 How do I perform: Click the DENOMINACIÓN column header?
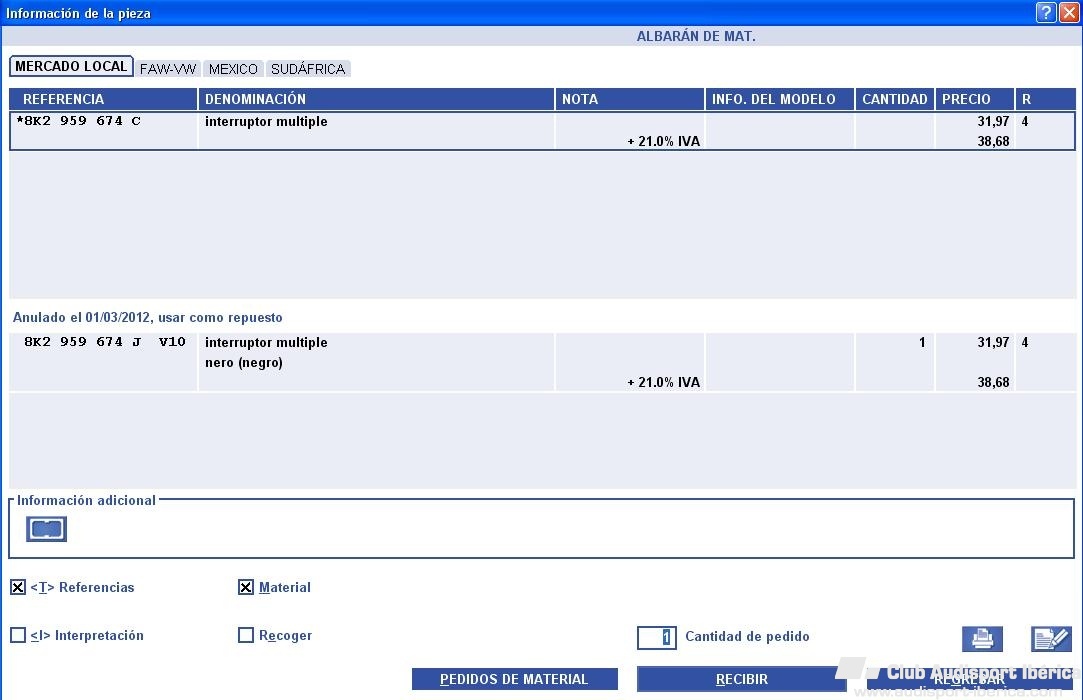coord(376,99)
